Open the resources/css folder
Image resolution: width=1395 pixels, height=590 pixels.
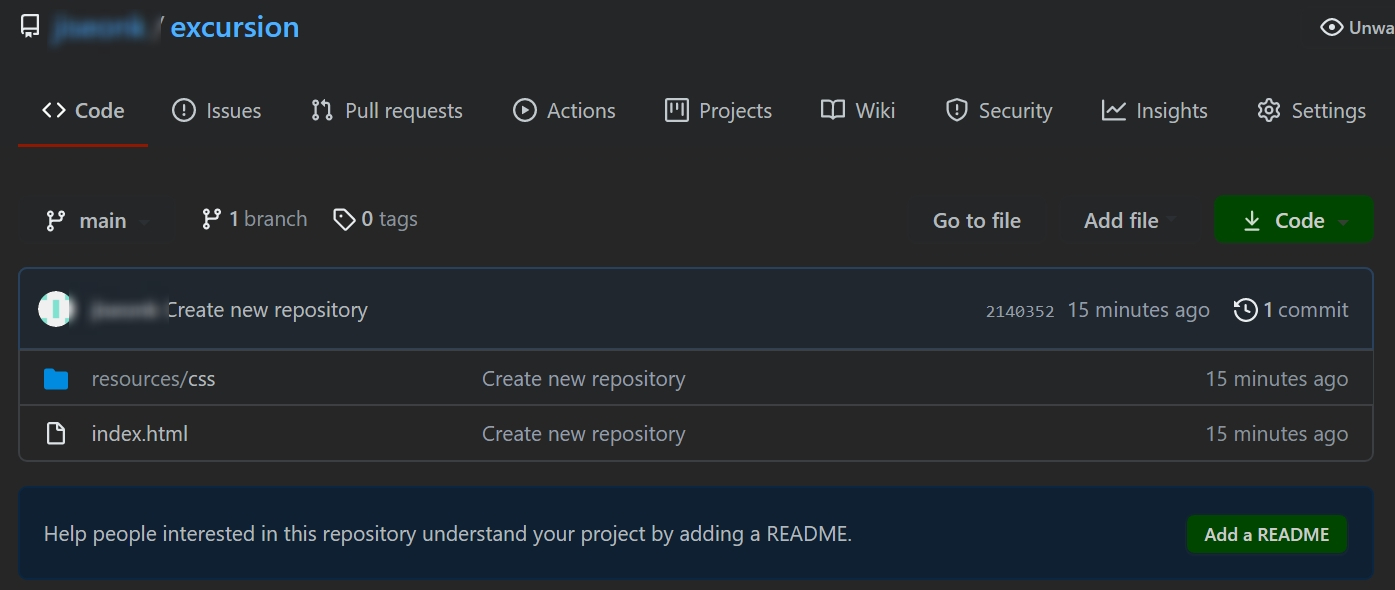click(x=153, y=379)
